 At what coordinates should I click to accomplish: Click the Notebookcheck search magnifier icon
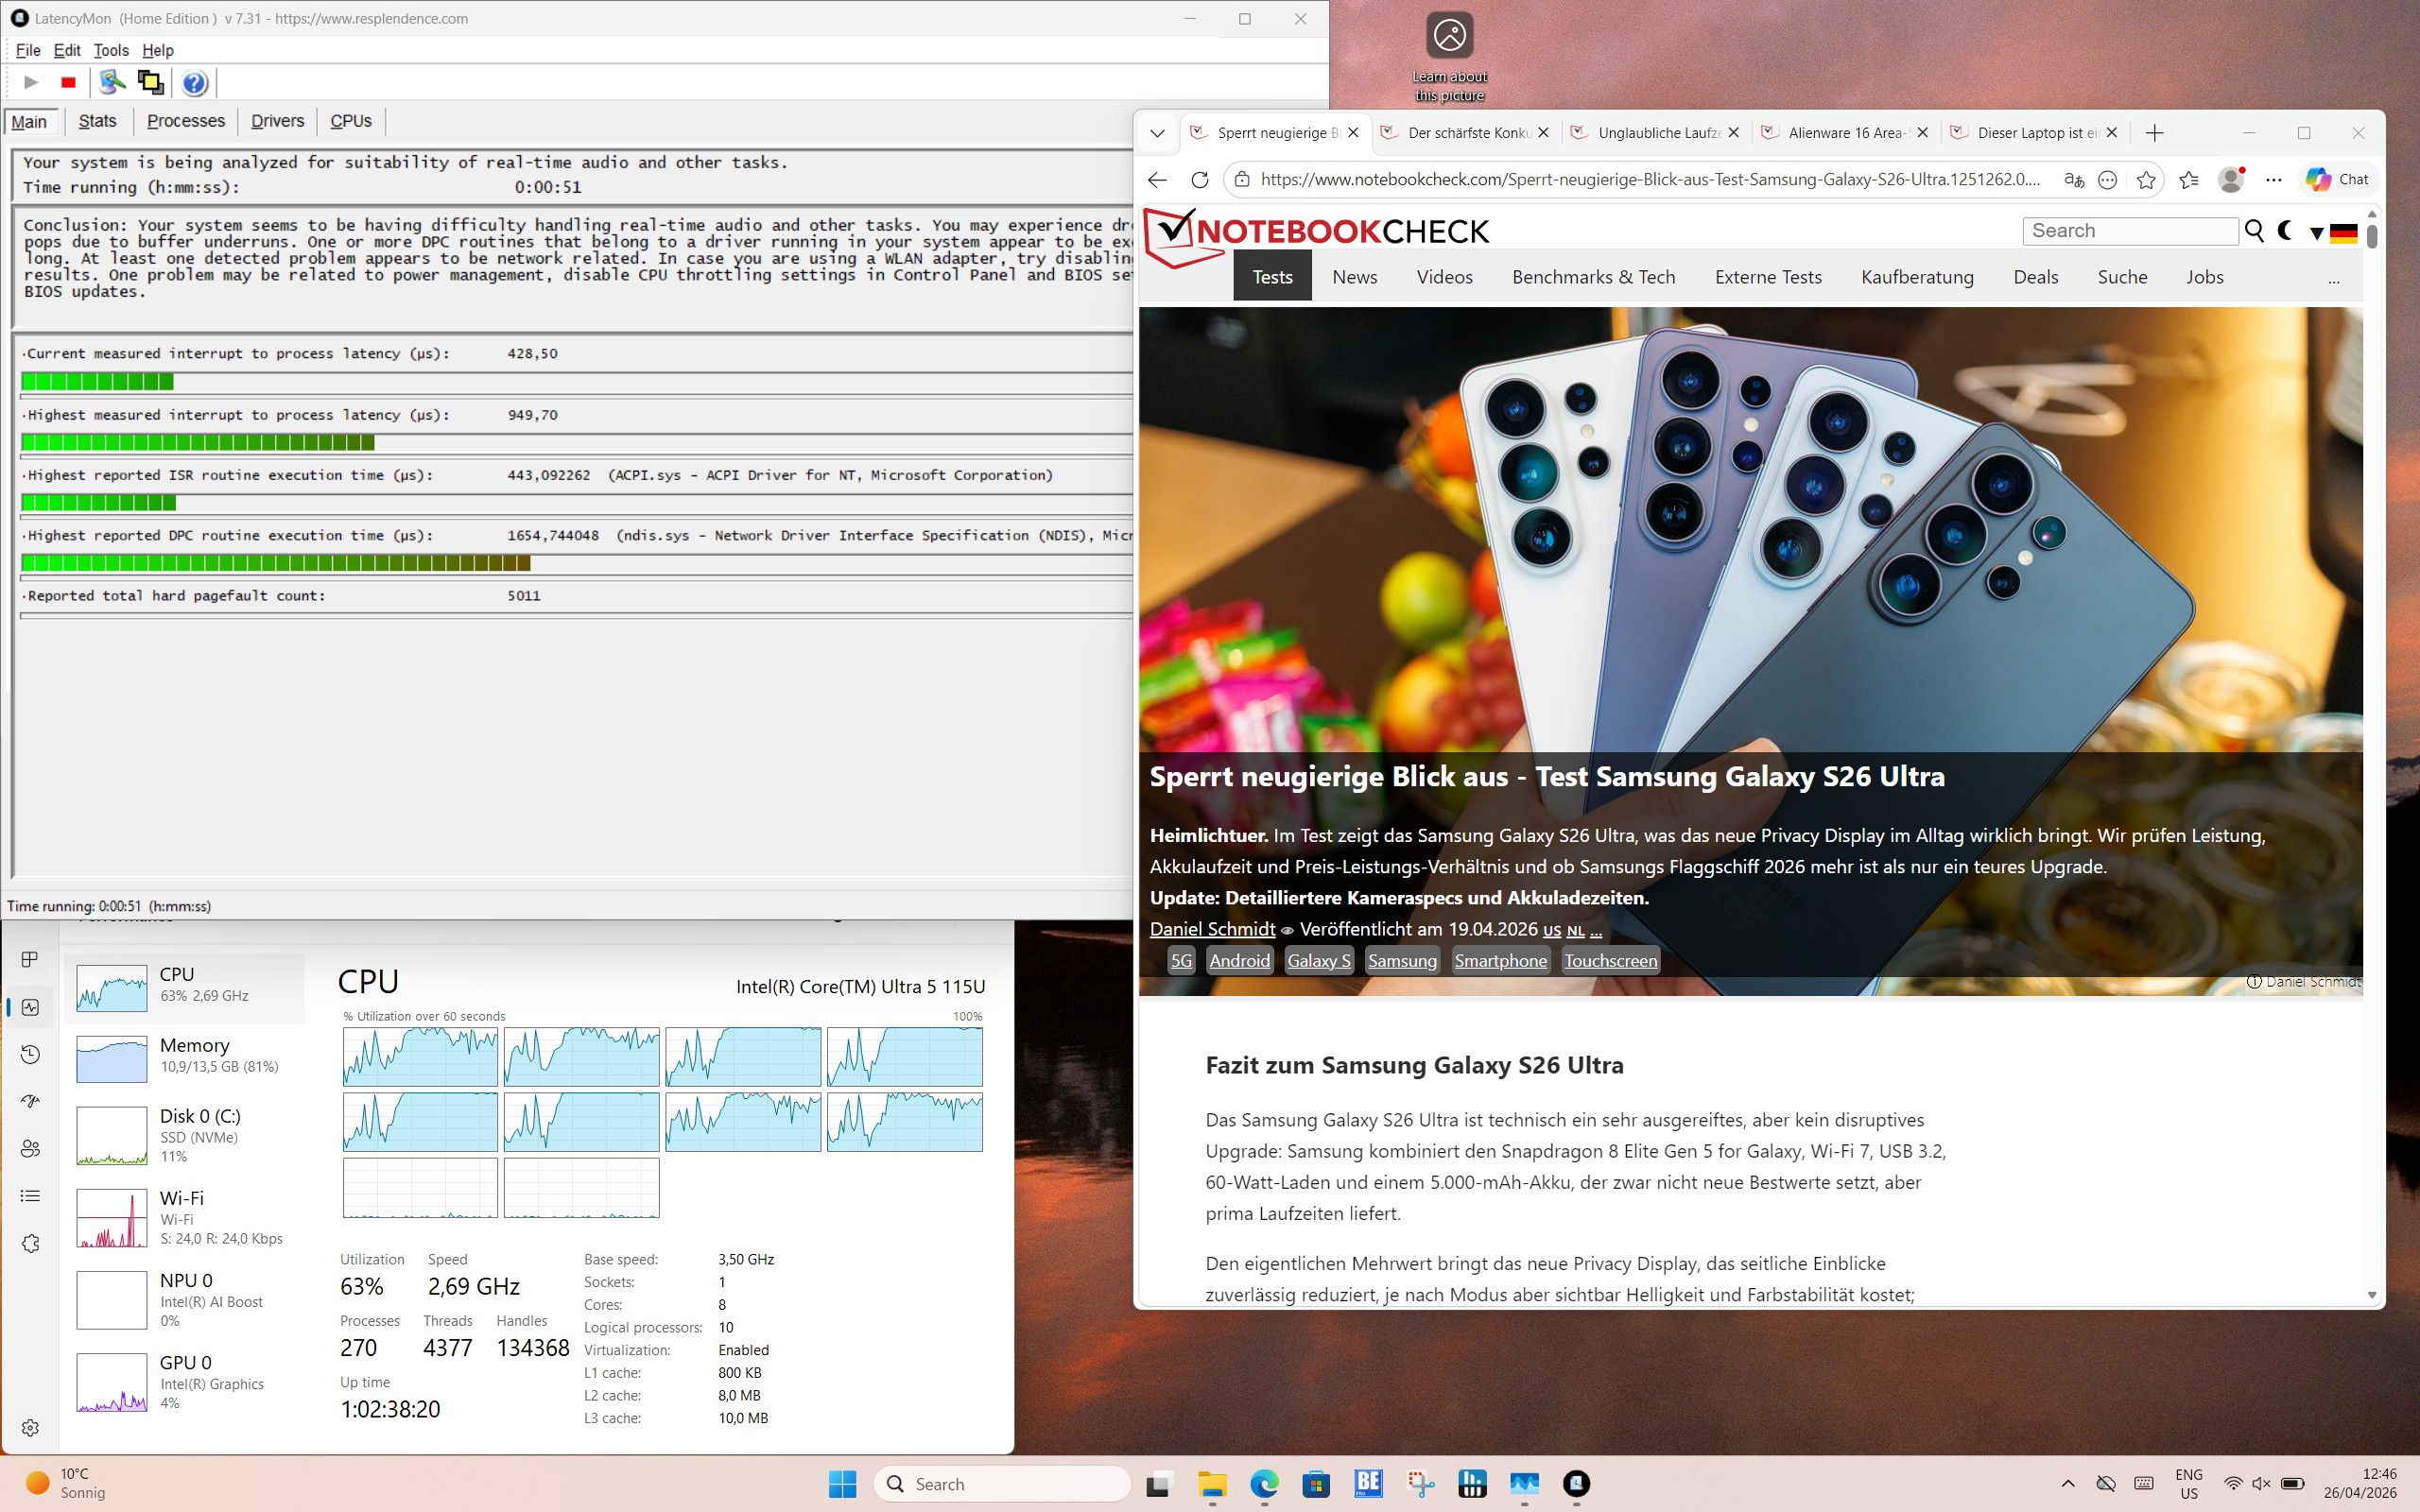[x=2254, y=231]
